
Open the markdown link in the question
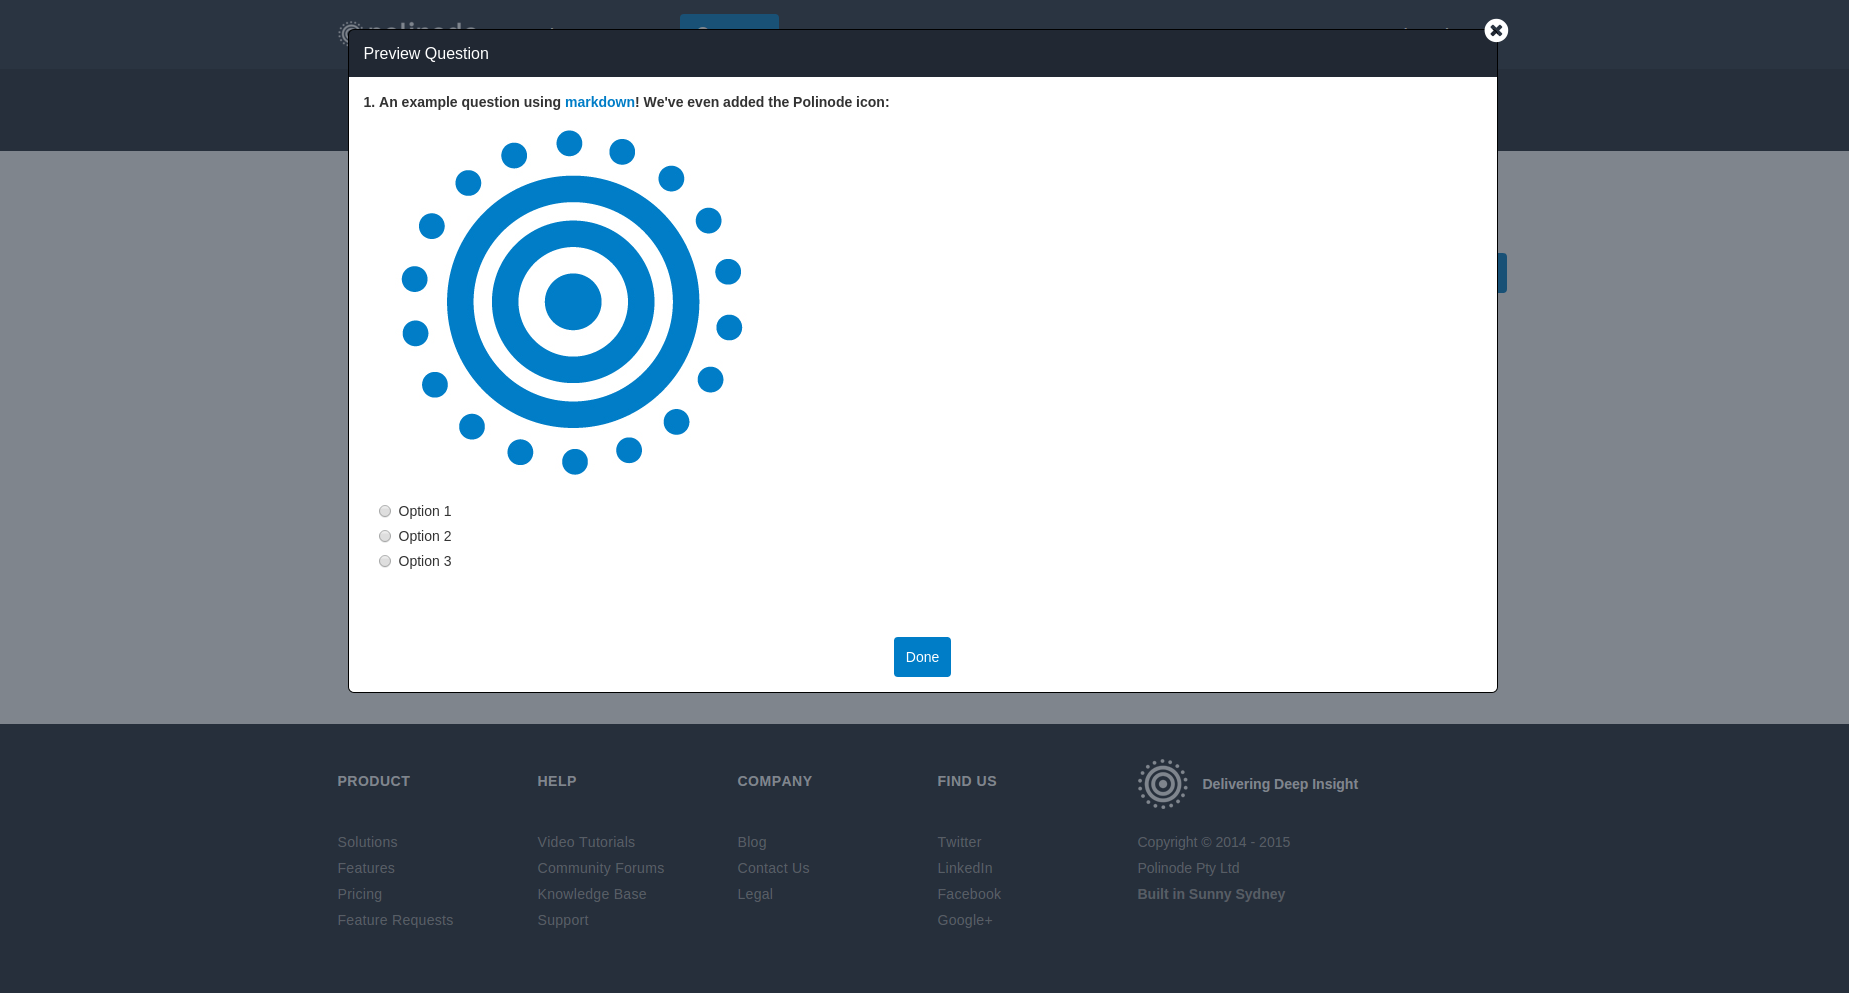(x=600, y=102)
